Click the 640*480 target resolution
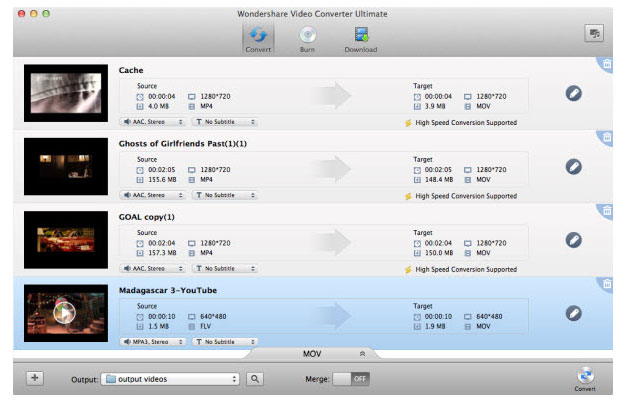This screenshot has width=624, height=407. (x=489, y=316)
